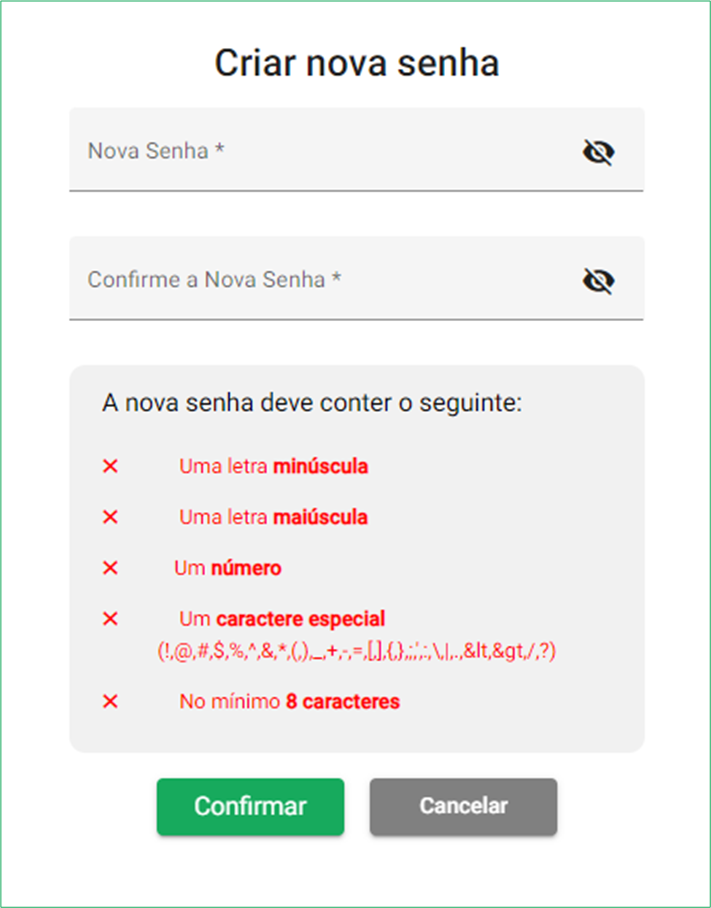Click the Uma letra maiúscula requirement text

click(273, 517)
